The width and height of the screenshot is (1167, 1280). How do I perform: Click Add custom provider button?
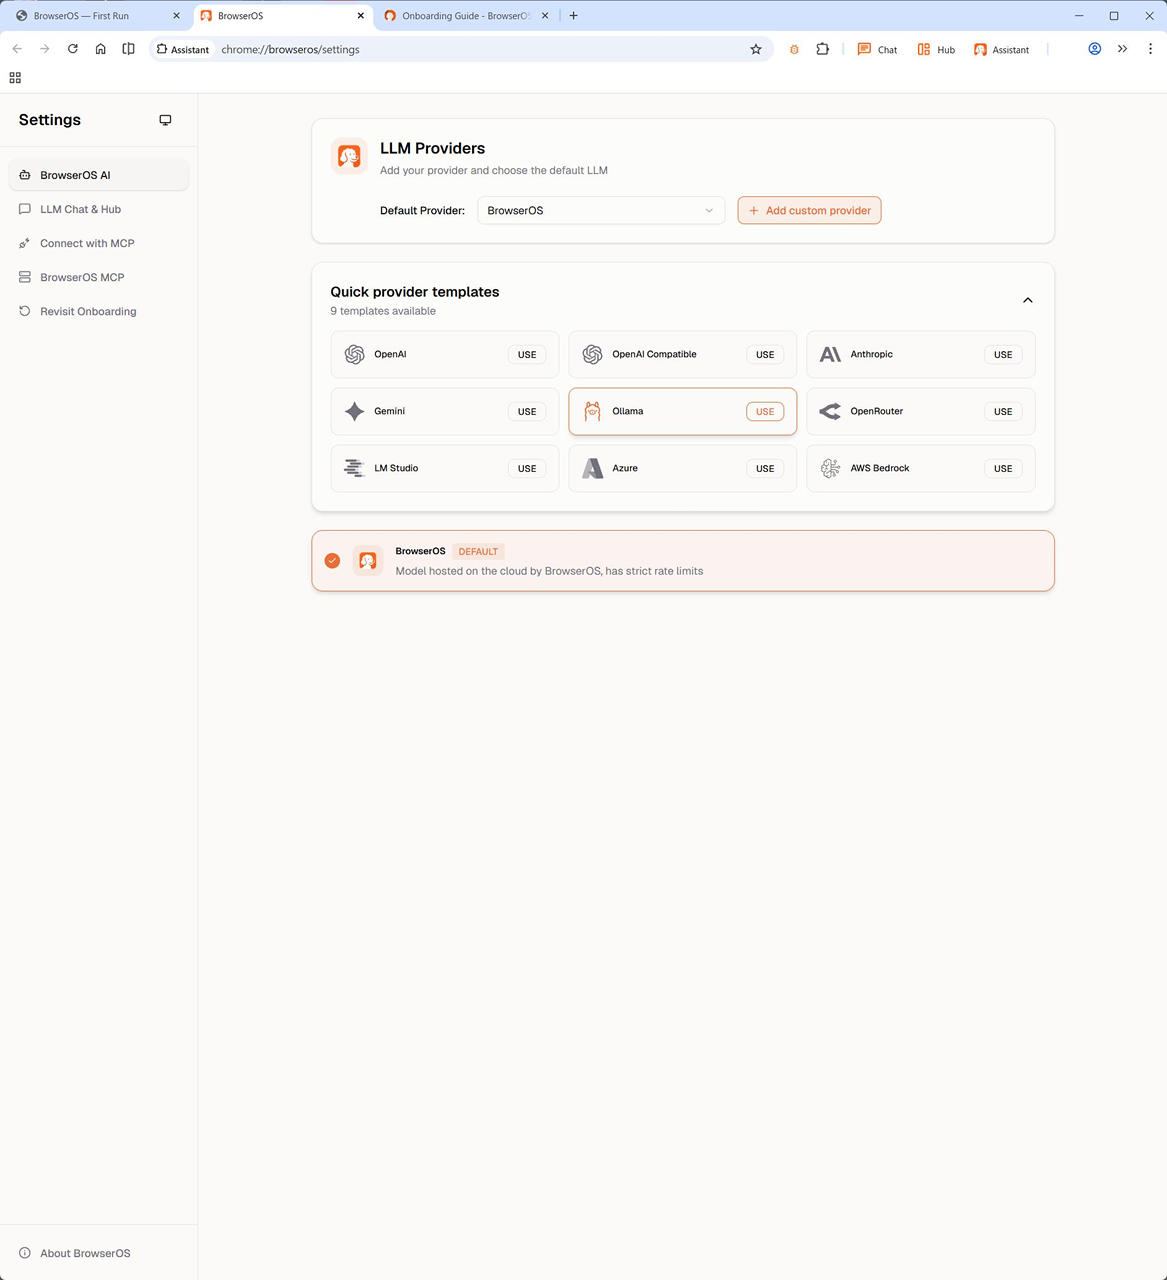809,210
